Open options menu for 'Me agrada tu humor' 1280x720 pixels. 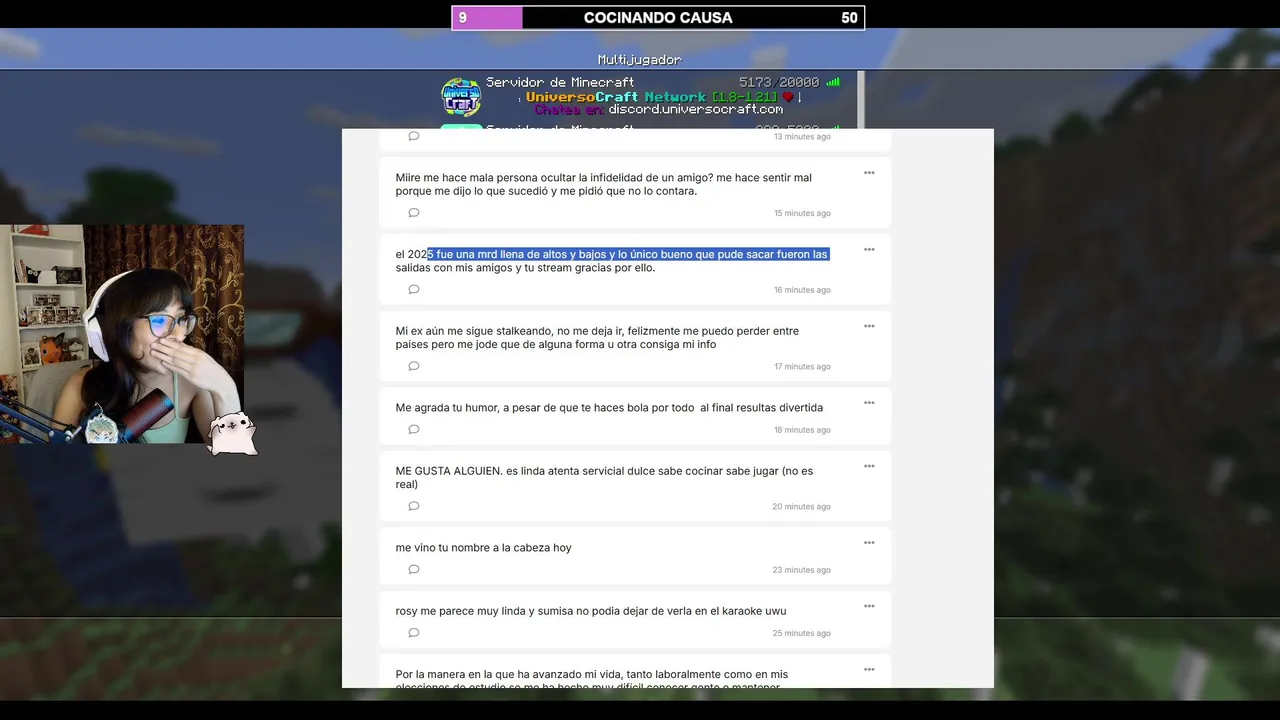[869, 403]
